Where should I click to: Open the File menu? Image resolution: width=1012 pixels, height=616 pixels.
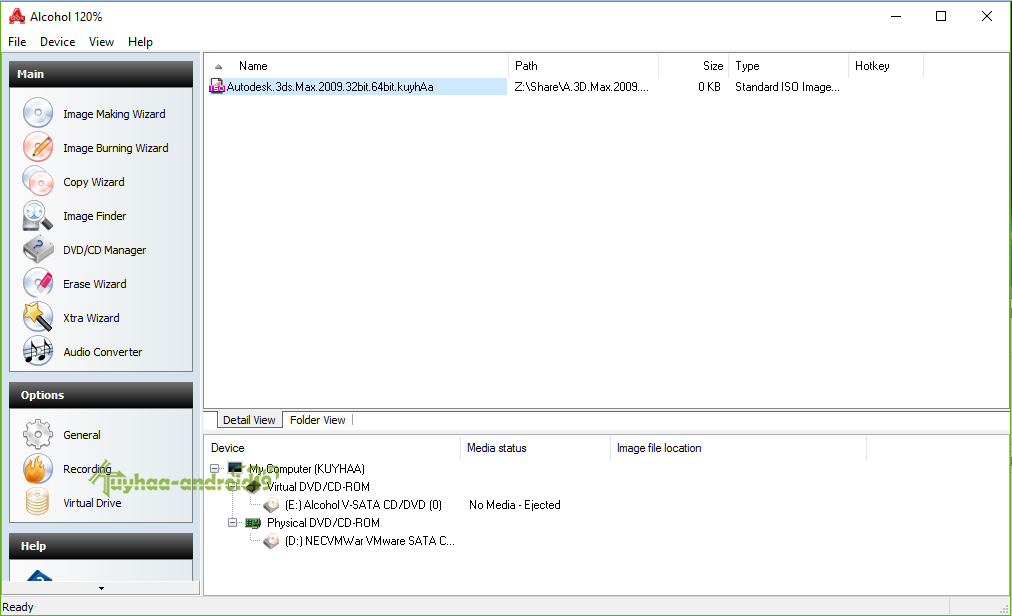coord(17,42)
